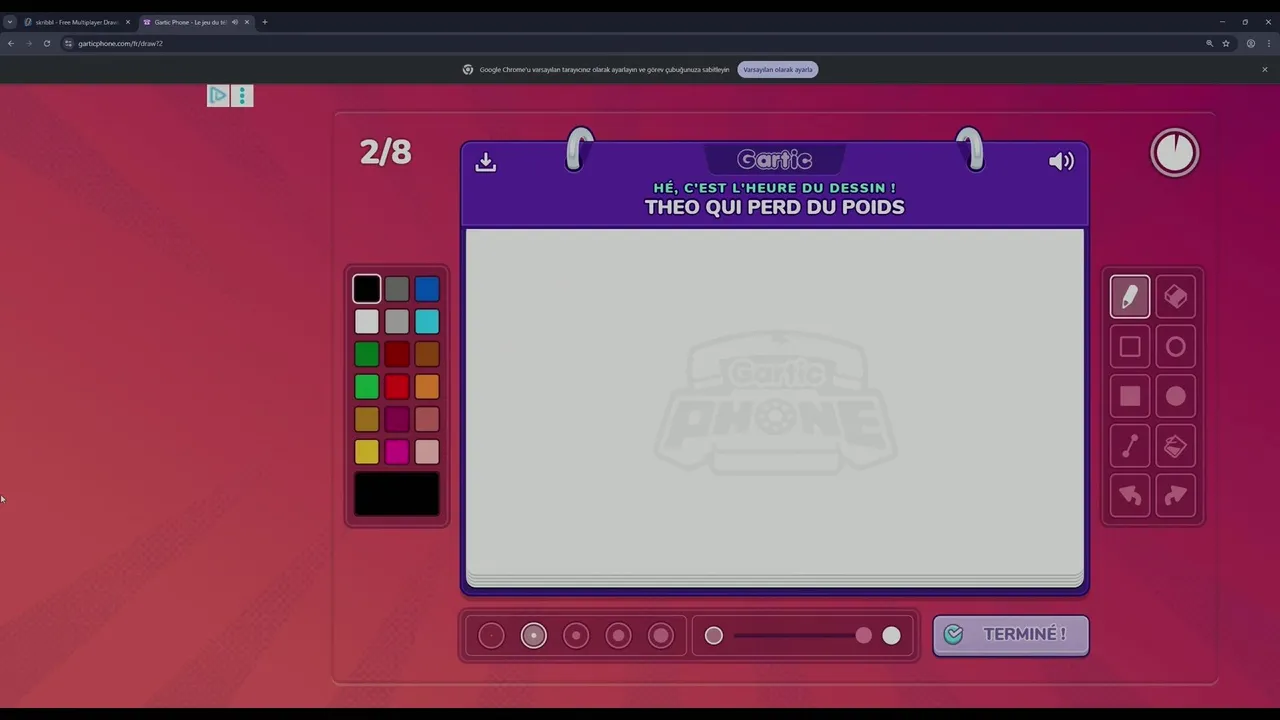This screenshot has width=1280, height=720.
Task: Pick the white color swatch
Action: click(367, 322)
